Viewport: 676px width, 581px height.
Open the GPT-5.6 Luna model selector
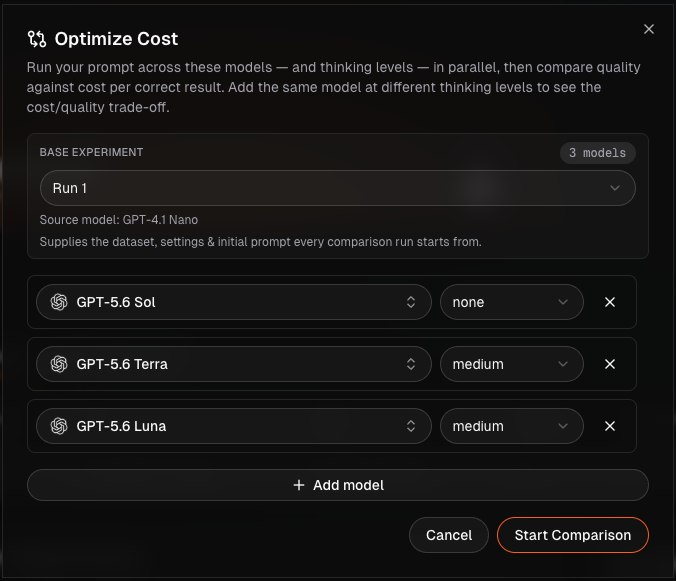coord(234,426)
